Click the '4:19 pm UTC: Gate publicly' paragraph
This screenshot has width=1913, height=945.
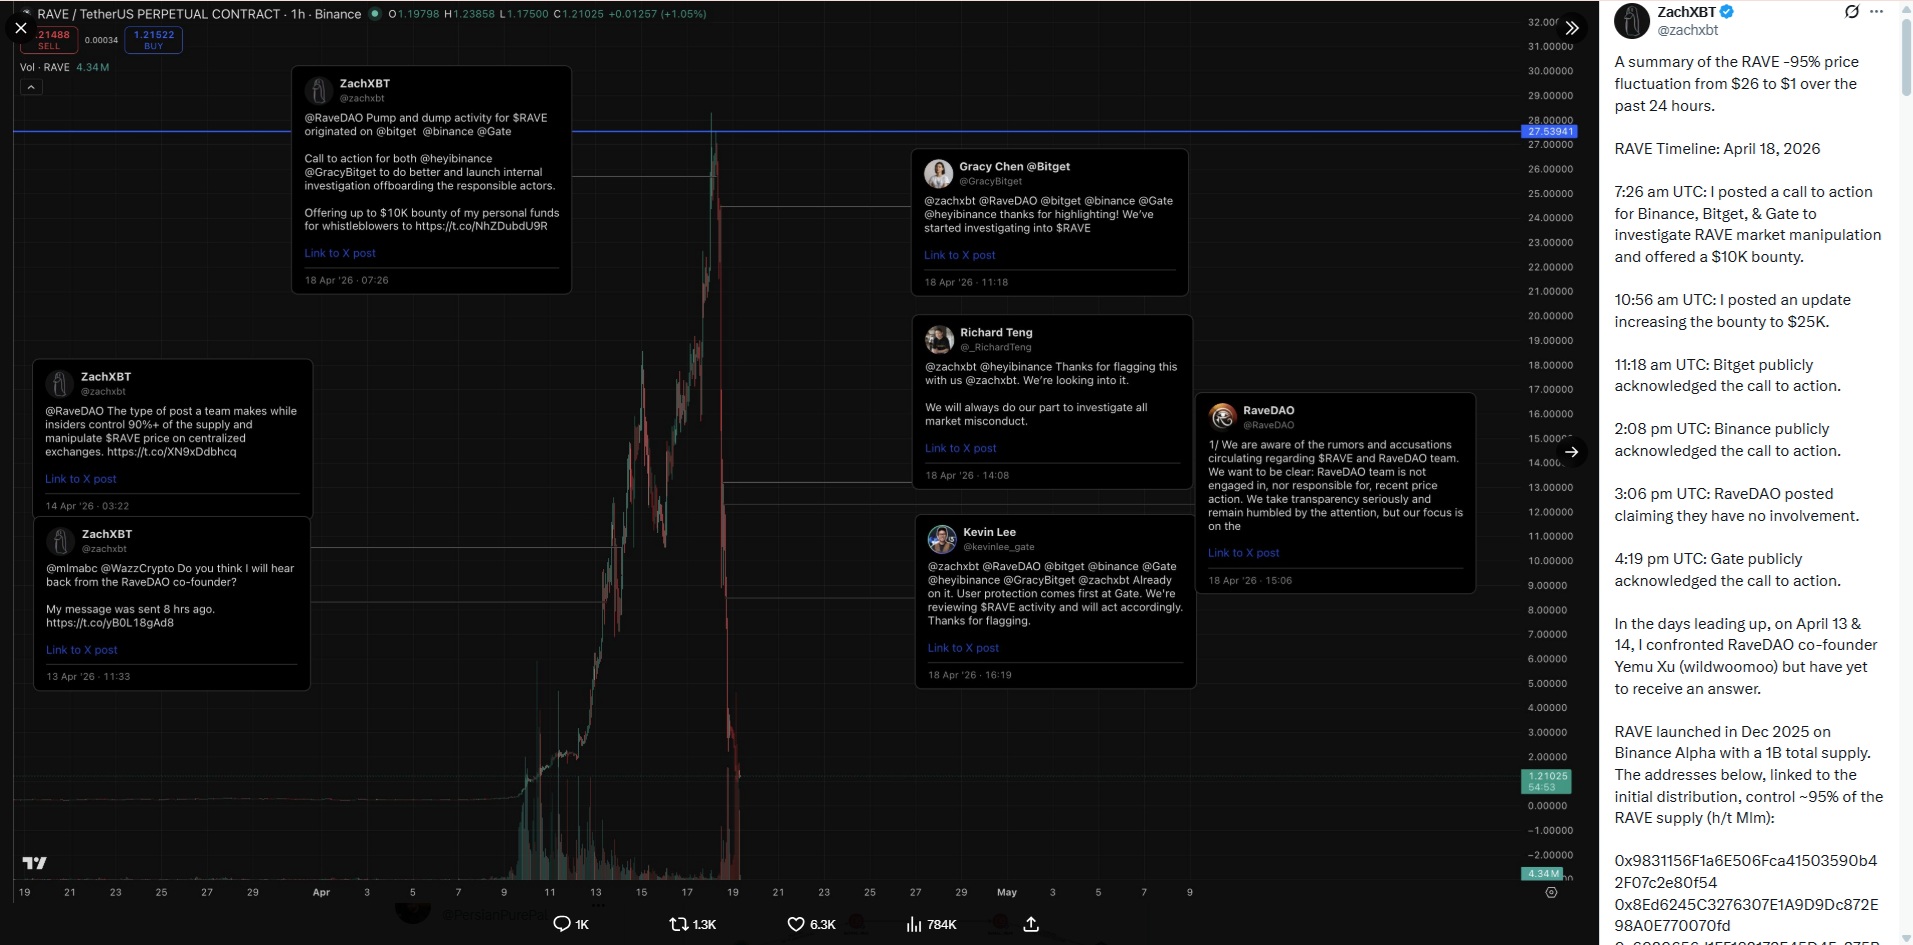click(1728, 570)
